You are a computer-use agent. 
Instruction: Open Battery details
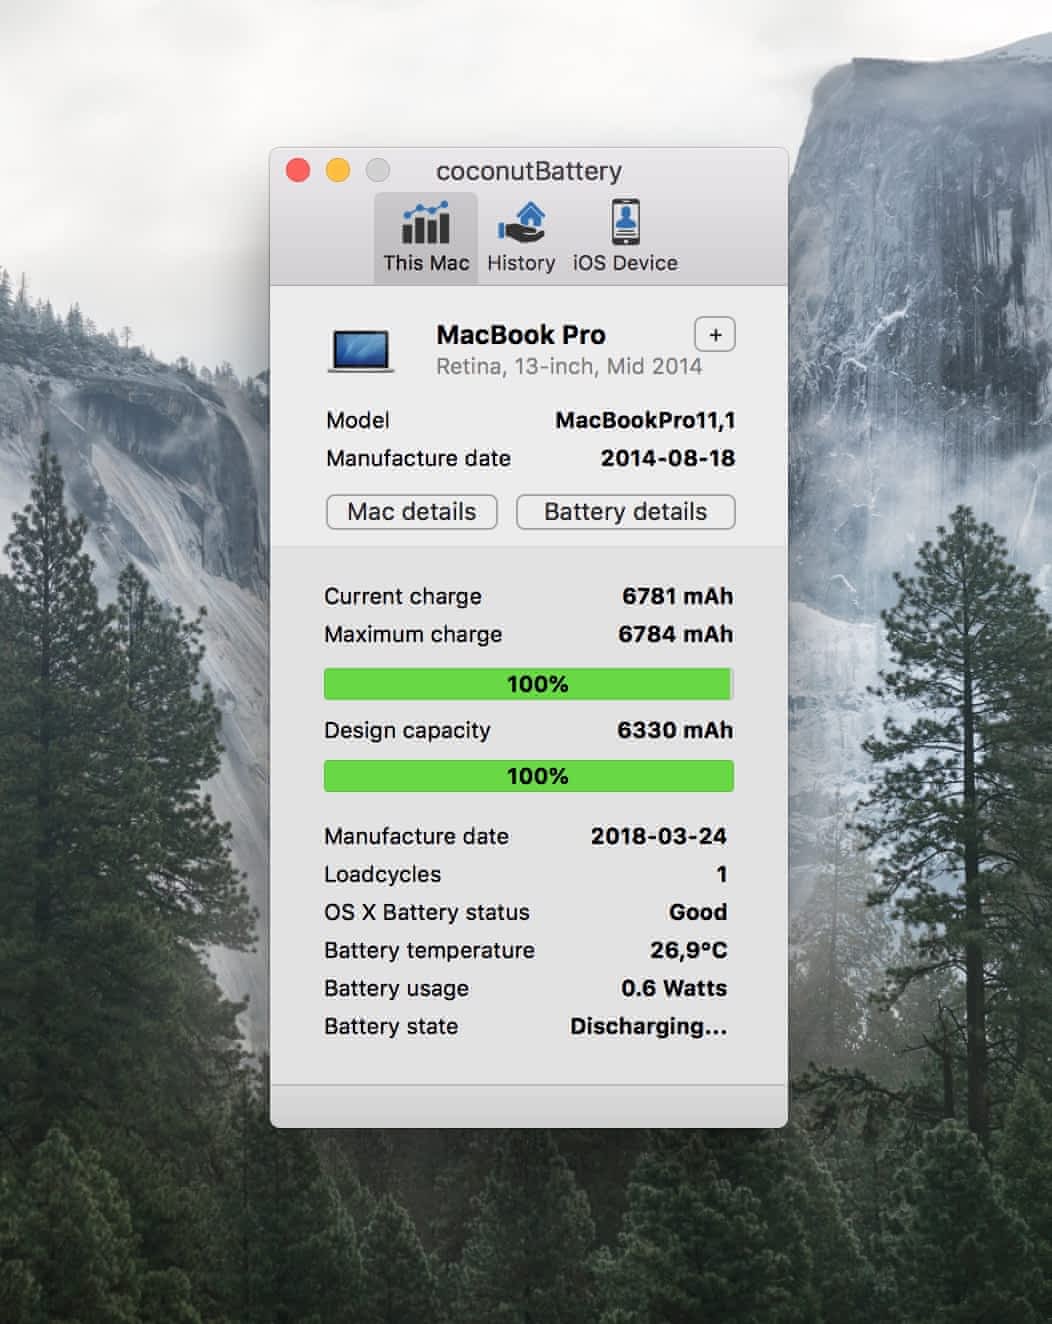tap(626, 512)
